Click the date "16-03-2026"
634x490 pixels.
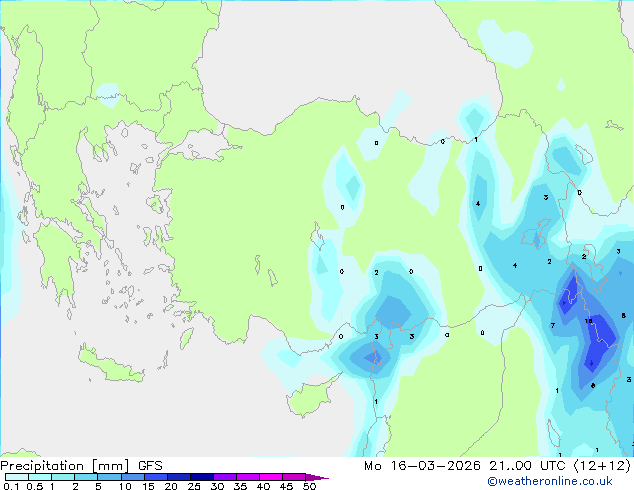pos(436,466)
